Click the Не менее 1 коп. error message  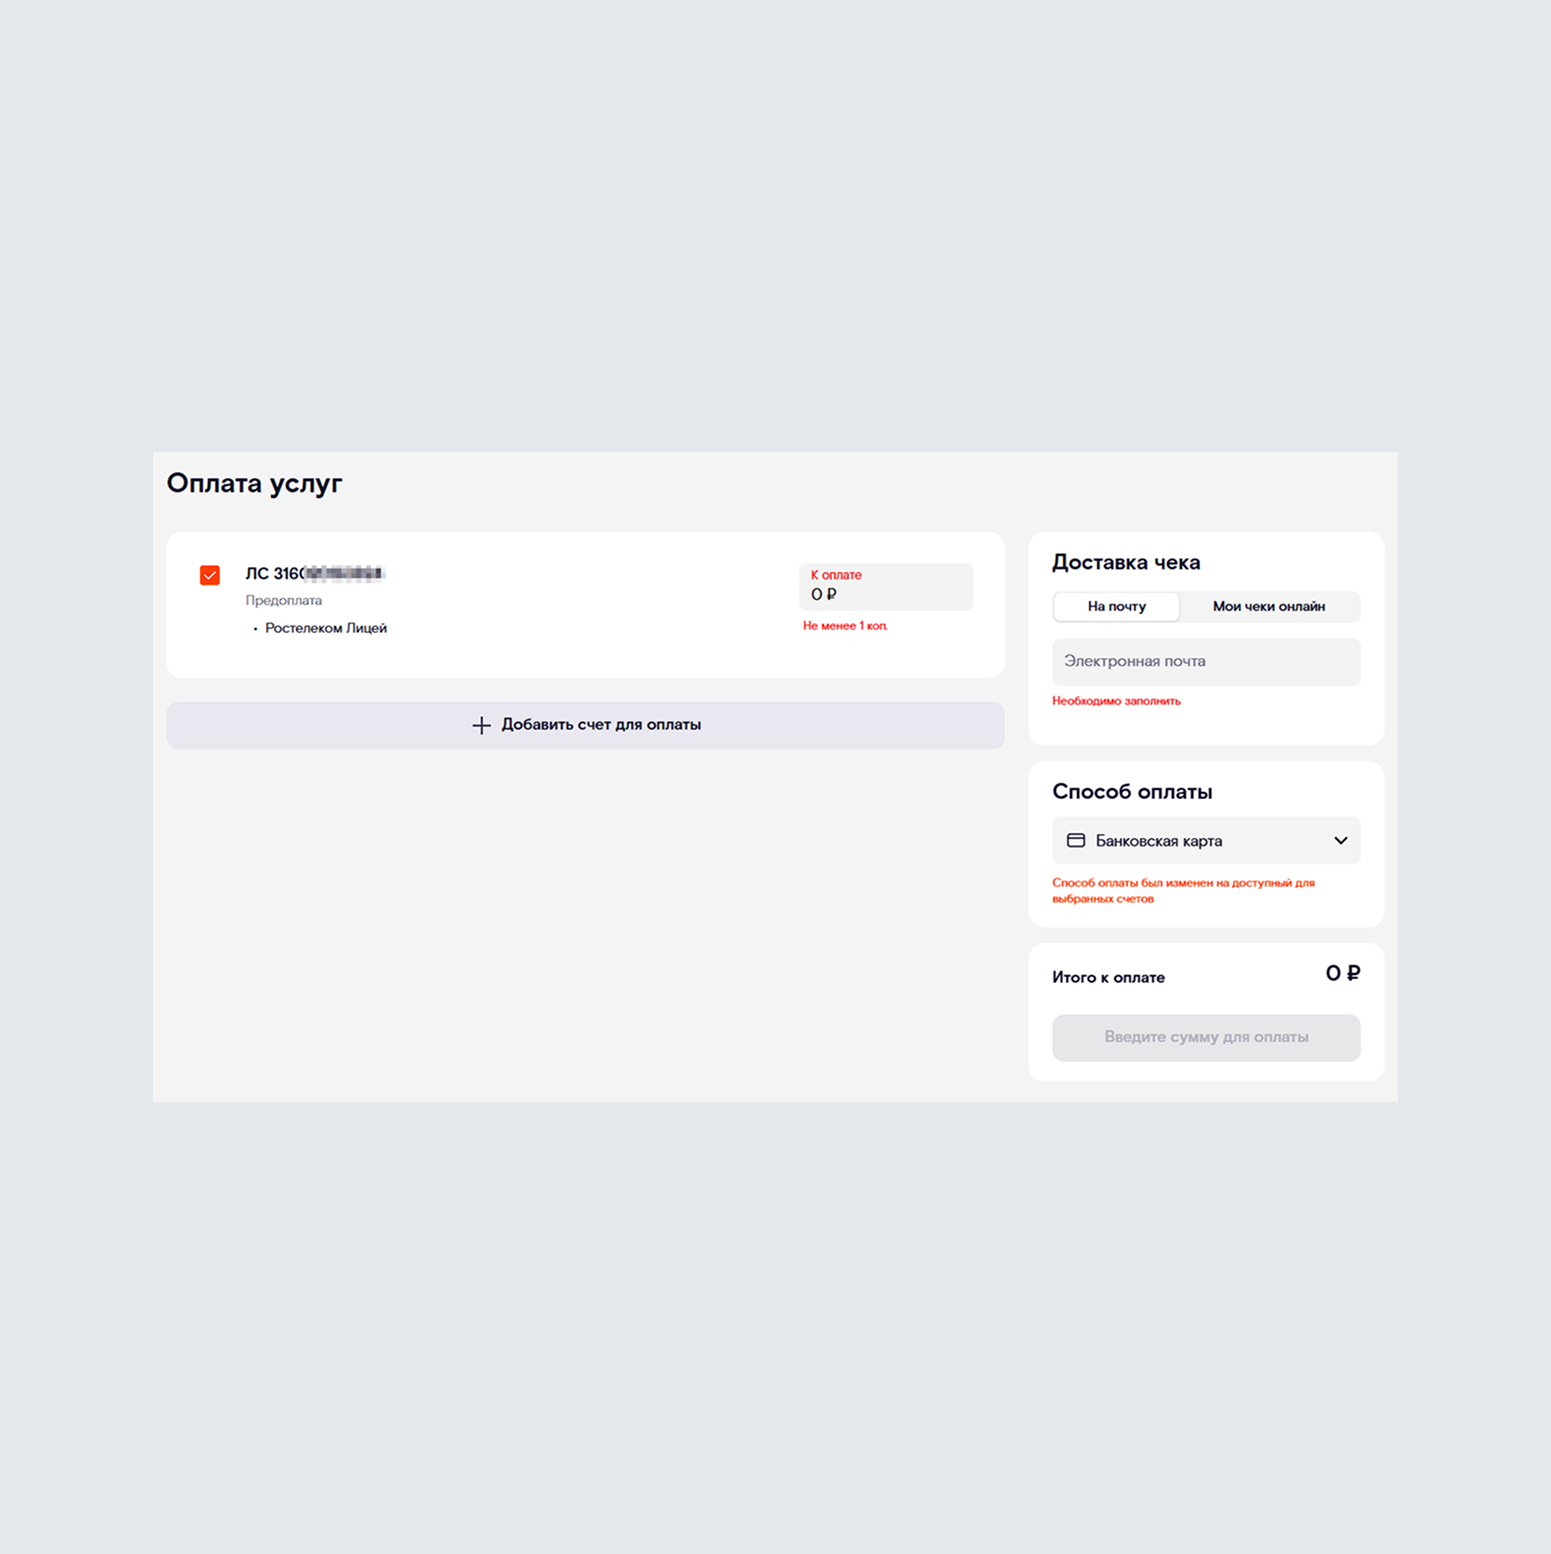coord(845,626)
